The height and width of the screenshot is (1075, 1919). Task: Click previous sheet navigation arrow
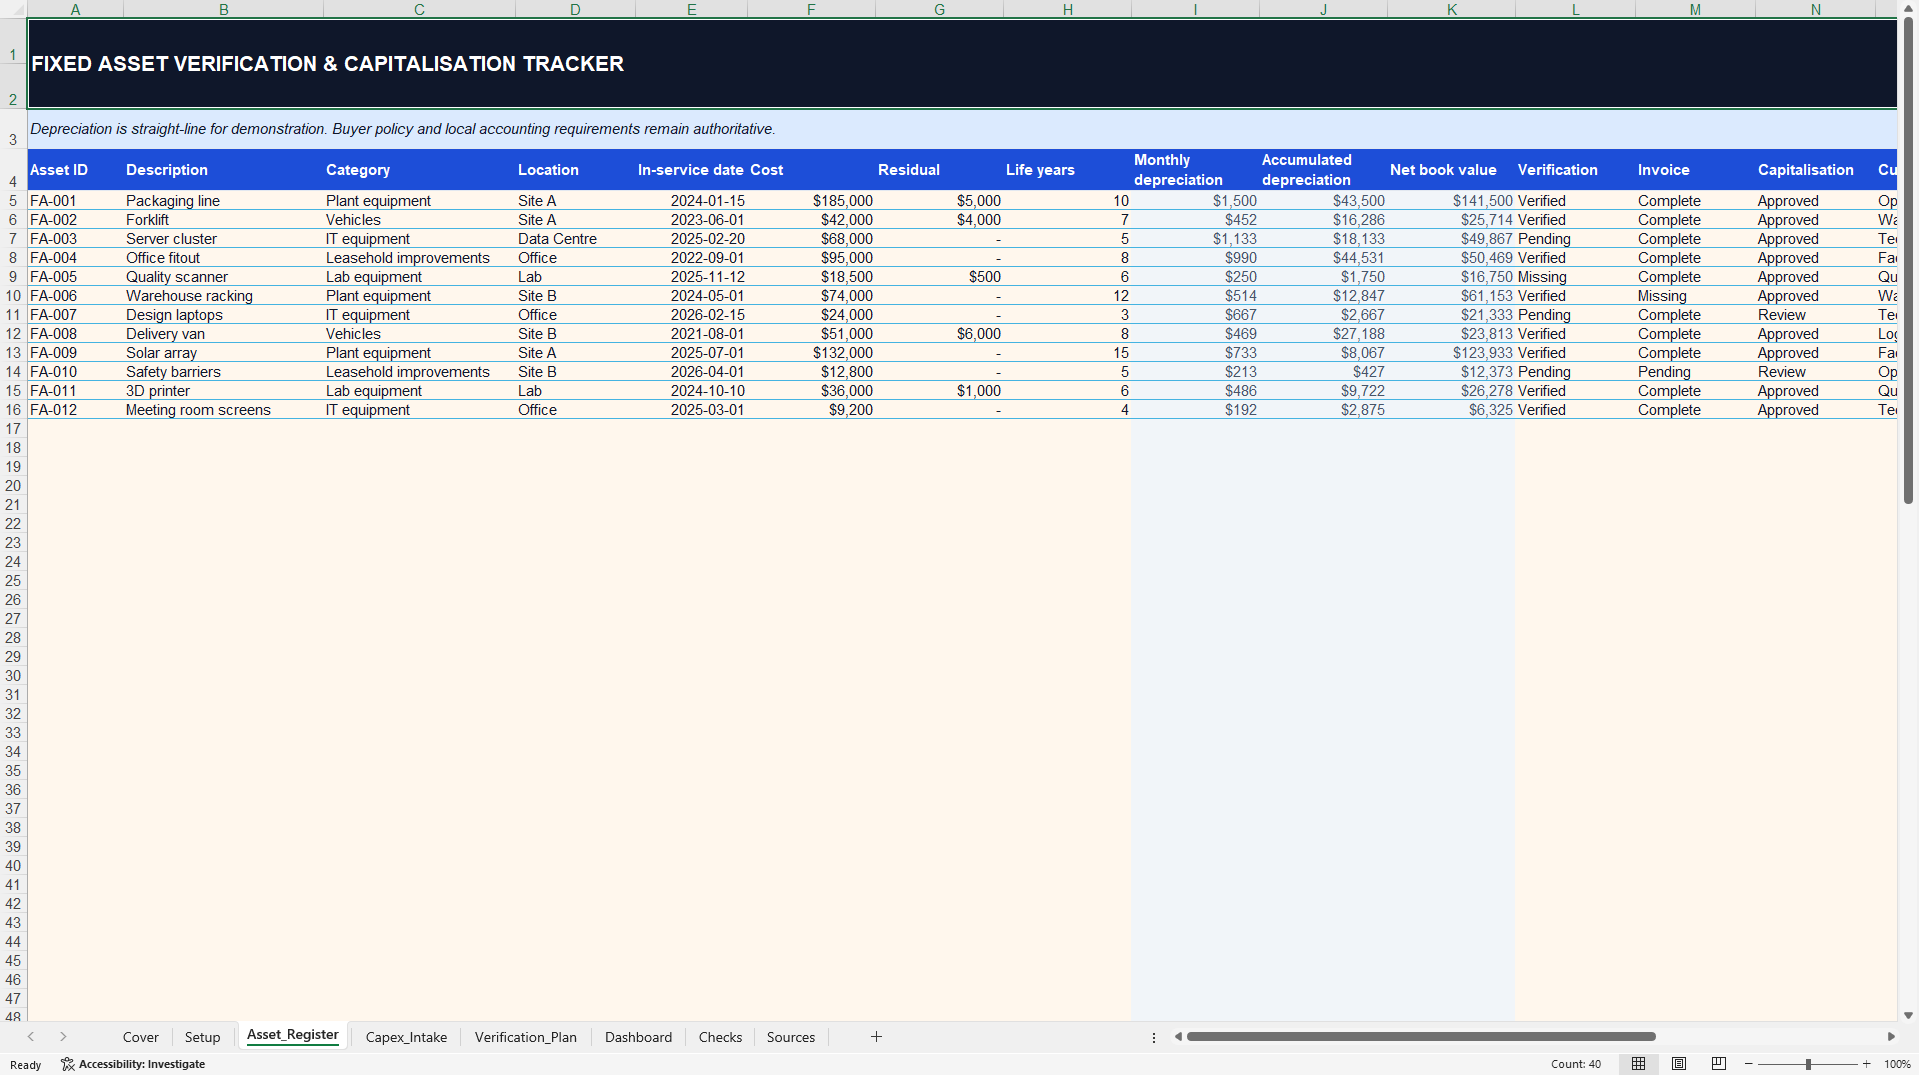click(x=31, y=1037)
